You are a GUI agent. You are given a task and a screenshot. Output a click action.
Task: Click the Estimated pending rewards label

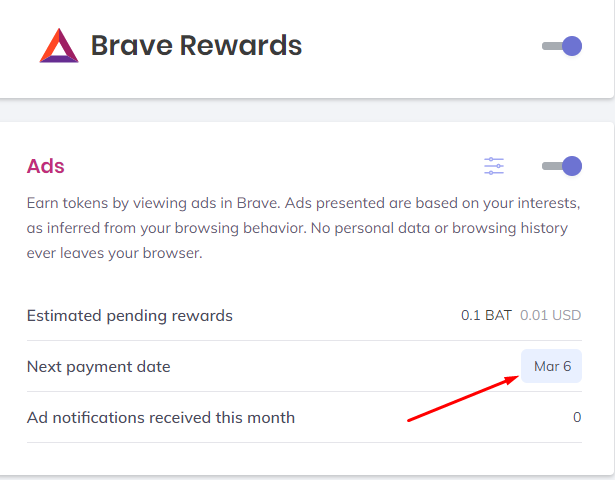point(129,316)
